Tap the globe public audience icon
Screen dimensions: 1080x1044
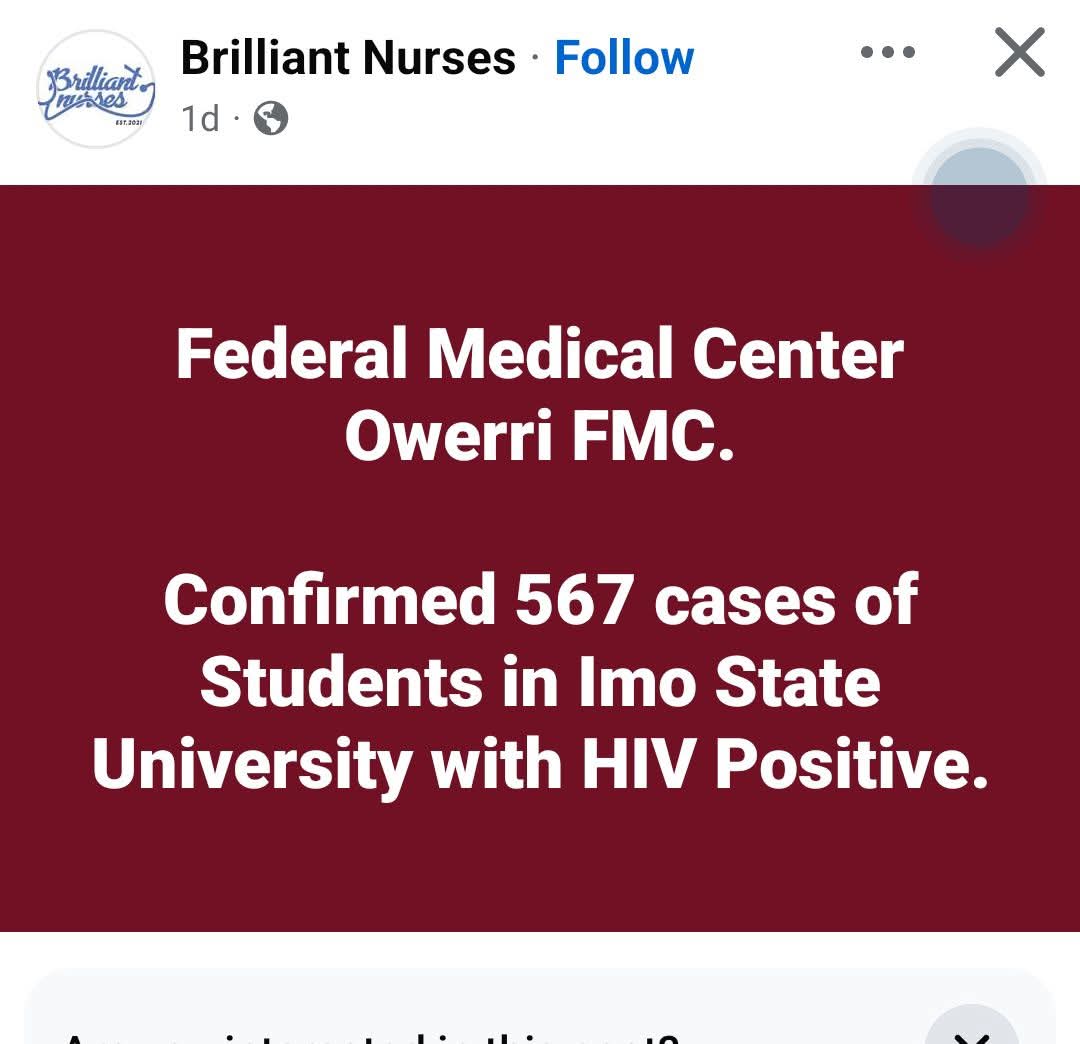click(x=271, y=119)
